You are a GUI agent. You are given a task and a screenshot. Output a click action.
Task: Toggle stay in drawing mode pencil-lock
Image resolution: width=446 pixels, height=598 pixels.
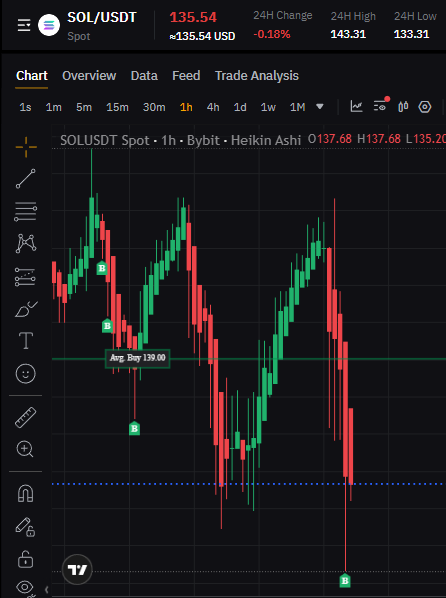pyautogui.click(x=25, y=527)
